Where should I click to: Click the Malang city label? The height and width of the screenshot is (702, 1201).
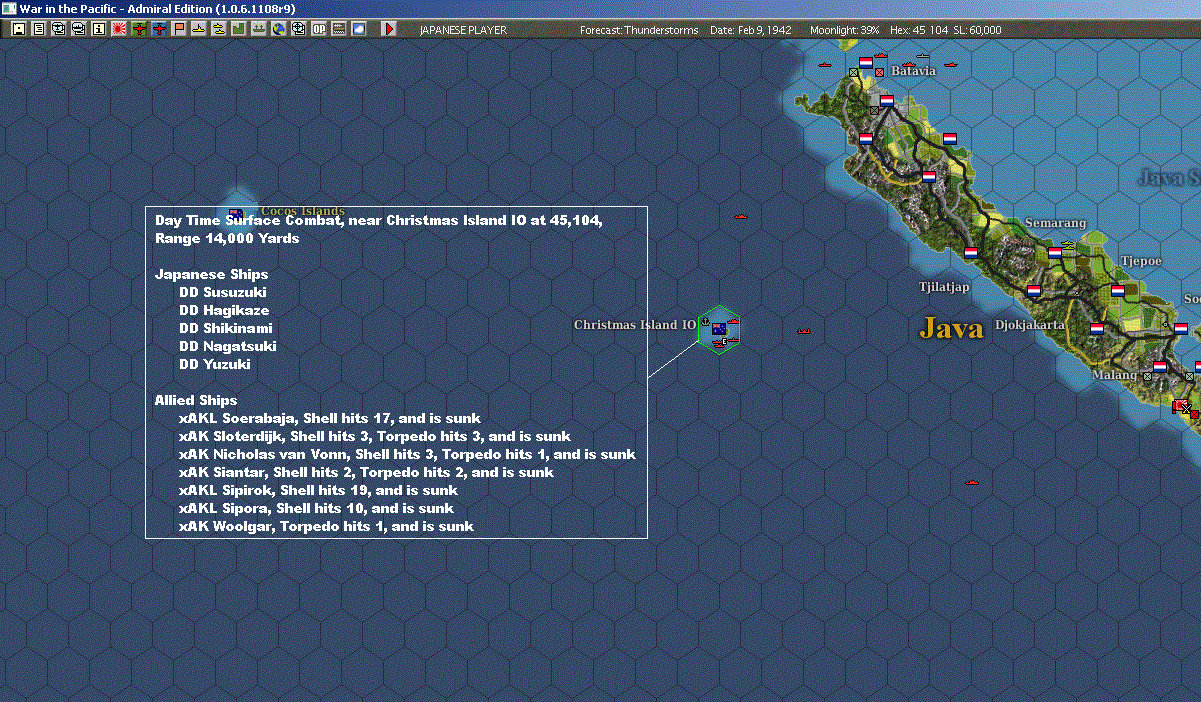tap(1114, 375)
